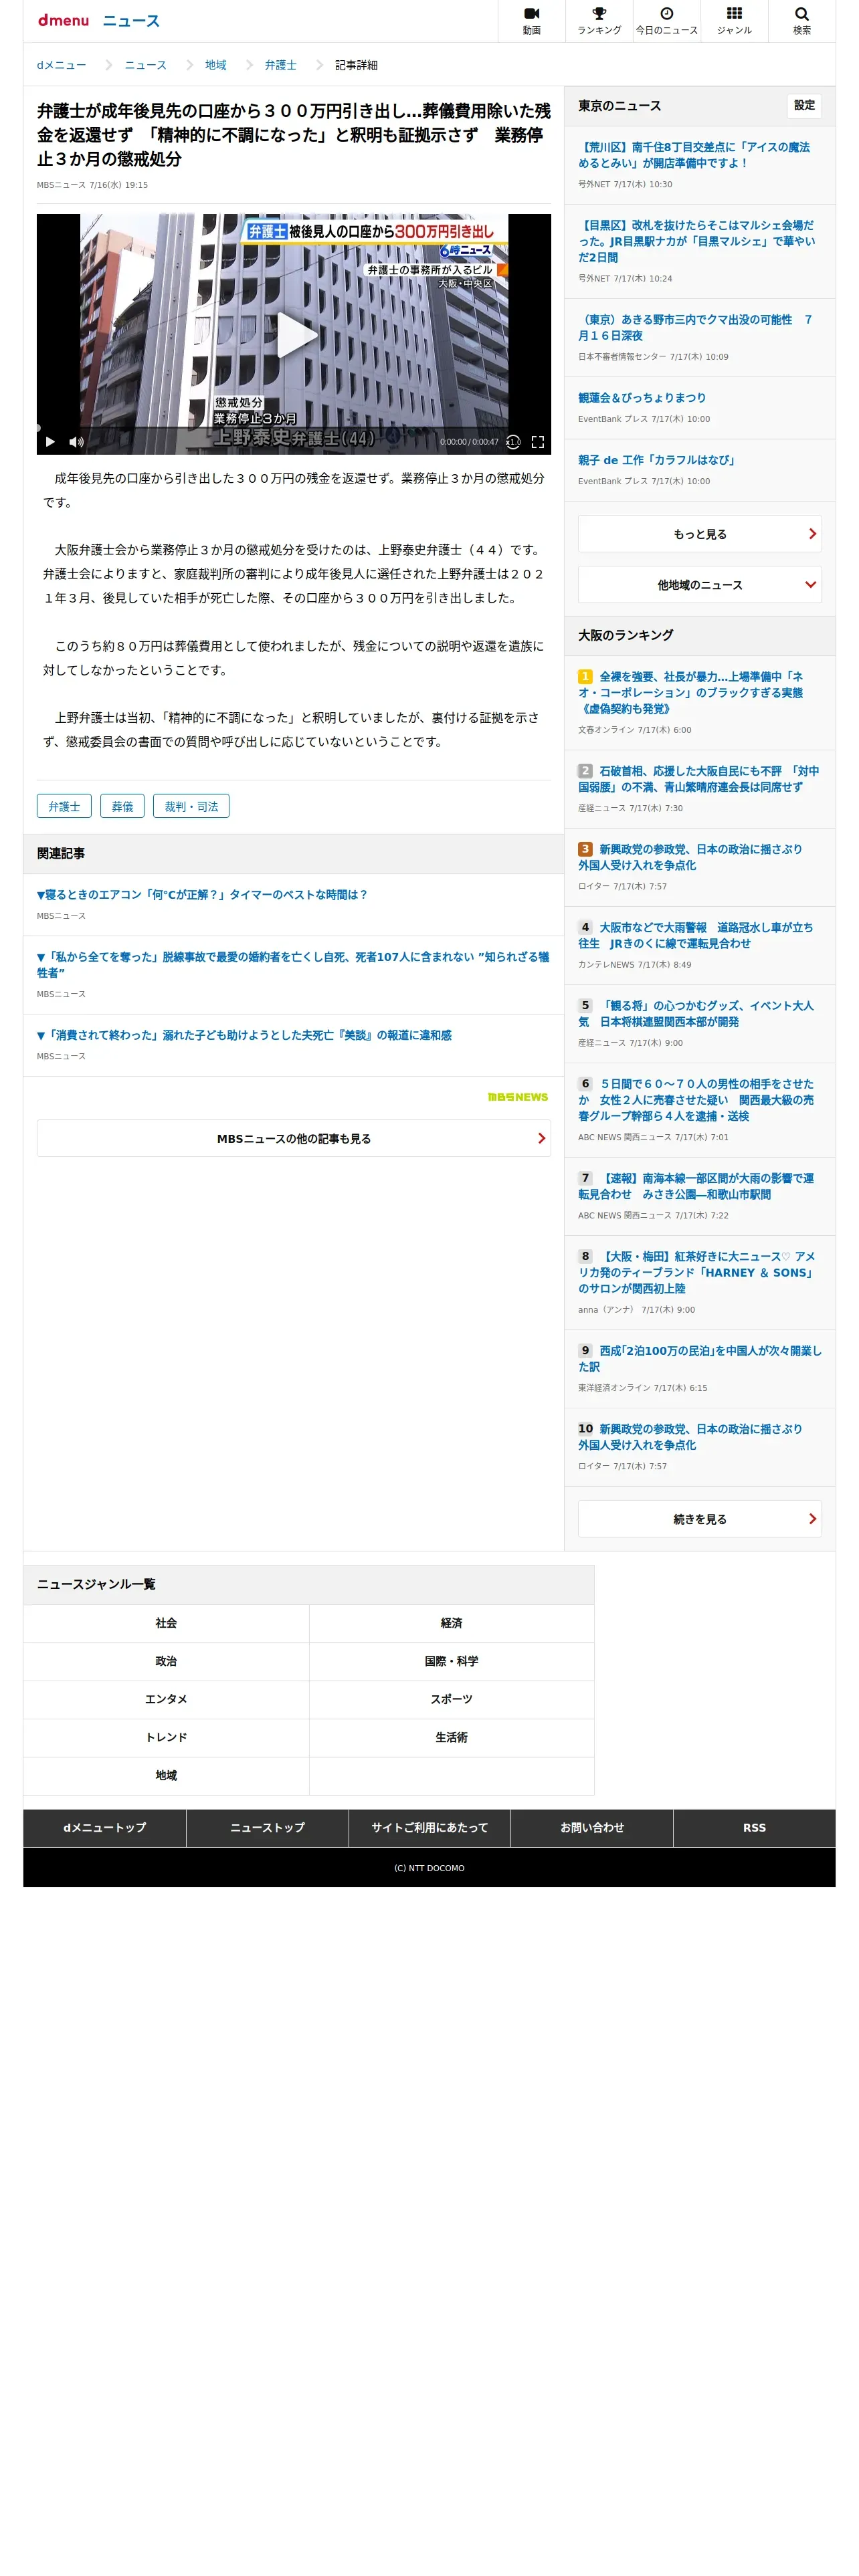This screenshot has height=2576, width=859.
Task: Go to dメニュー breadcrumb
Action: 61,65
